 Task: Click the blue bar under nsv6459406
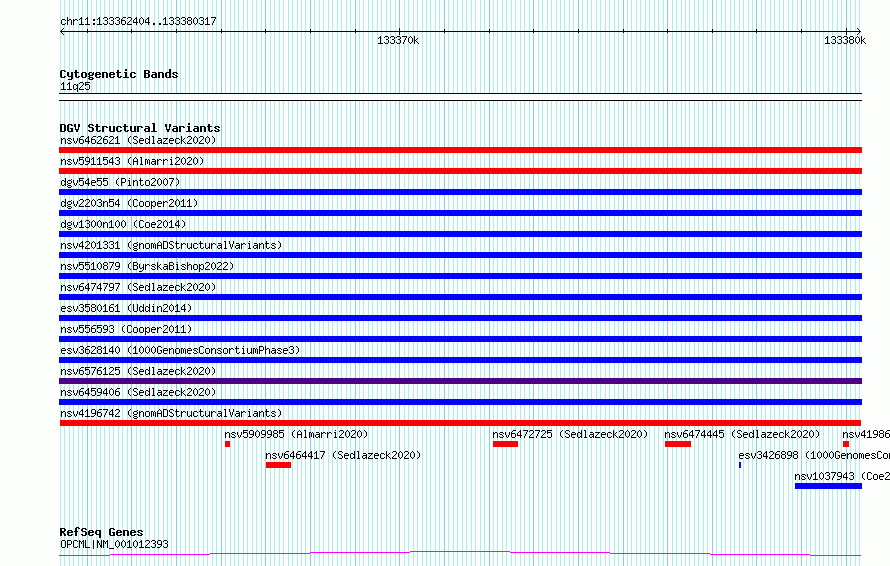coord(460,402)
